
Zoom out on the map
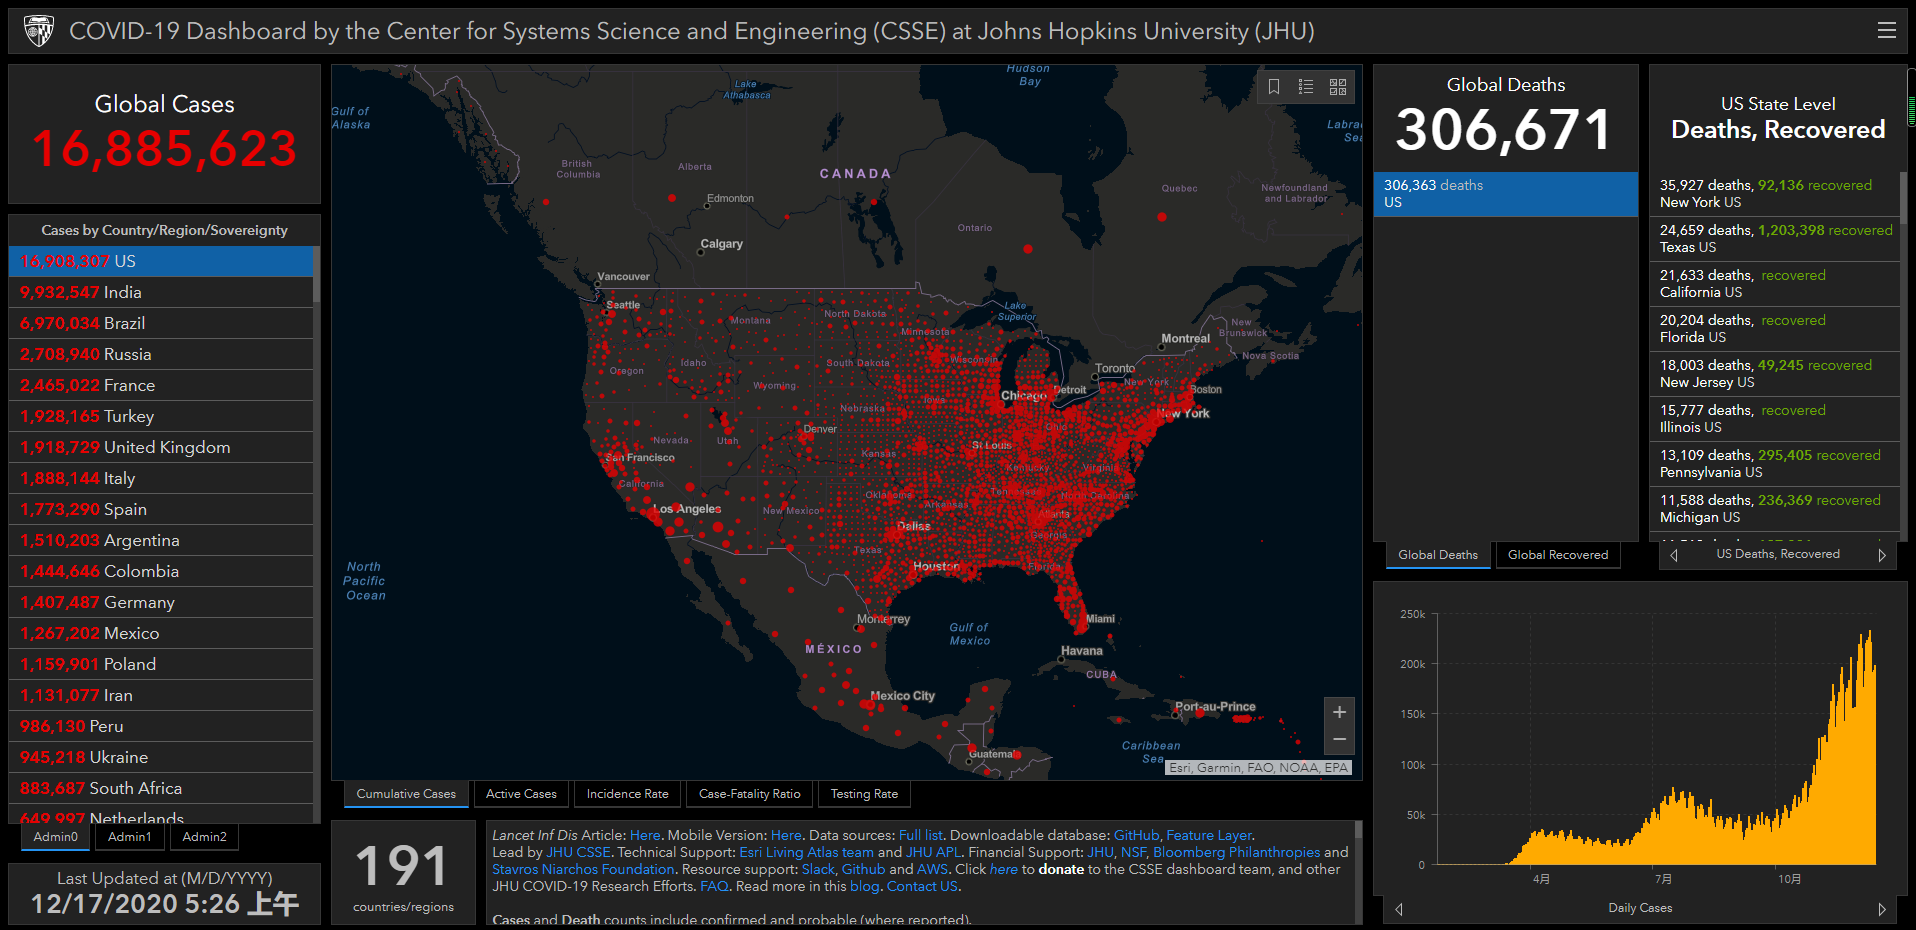[1339, 740]
